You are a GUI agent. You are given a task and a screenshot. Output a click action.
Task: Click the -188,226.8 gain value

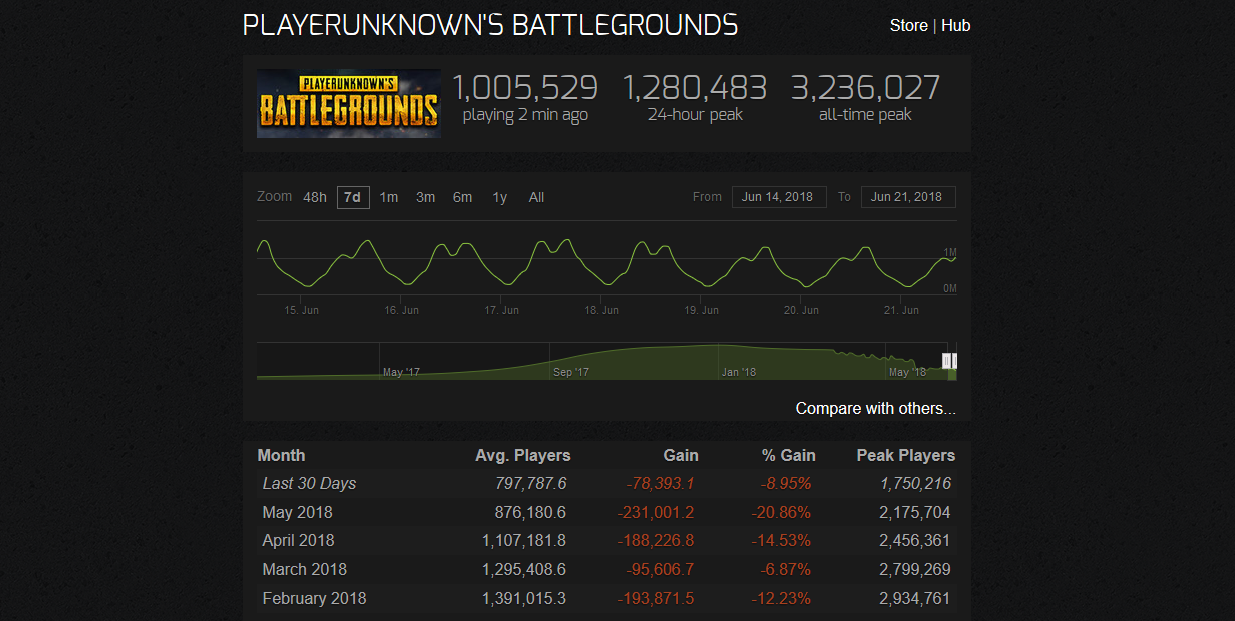[656, 540]
